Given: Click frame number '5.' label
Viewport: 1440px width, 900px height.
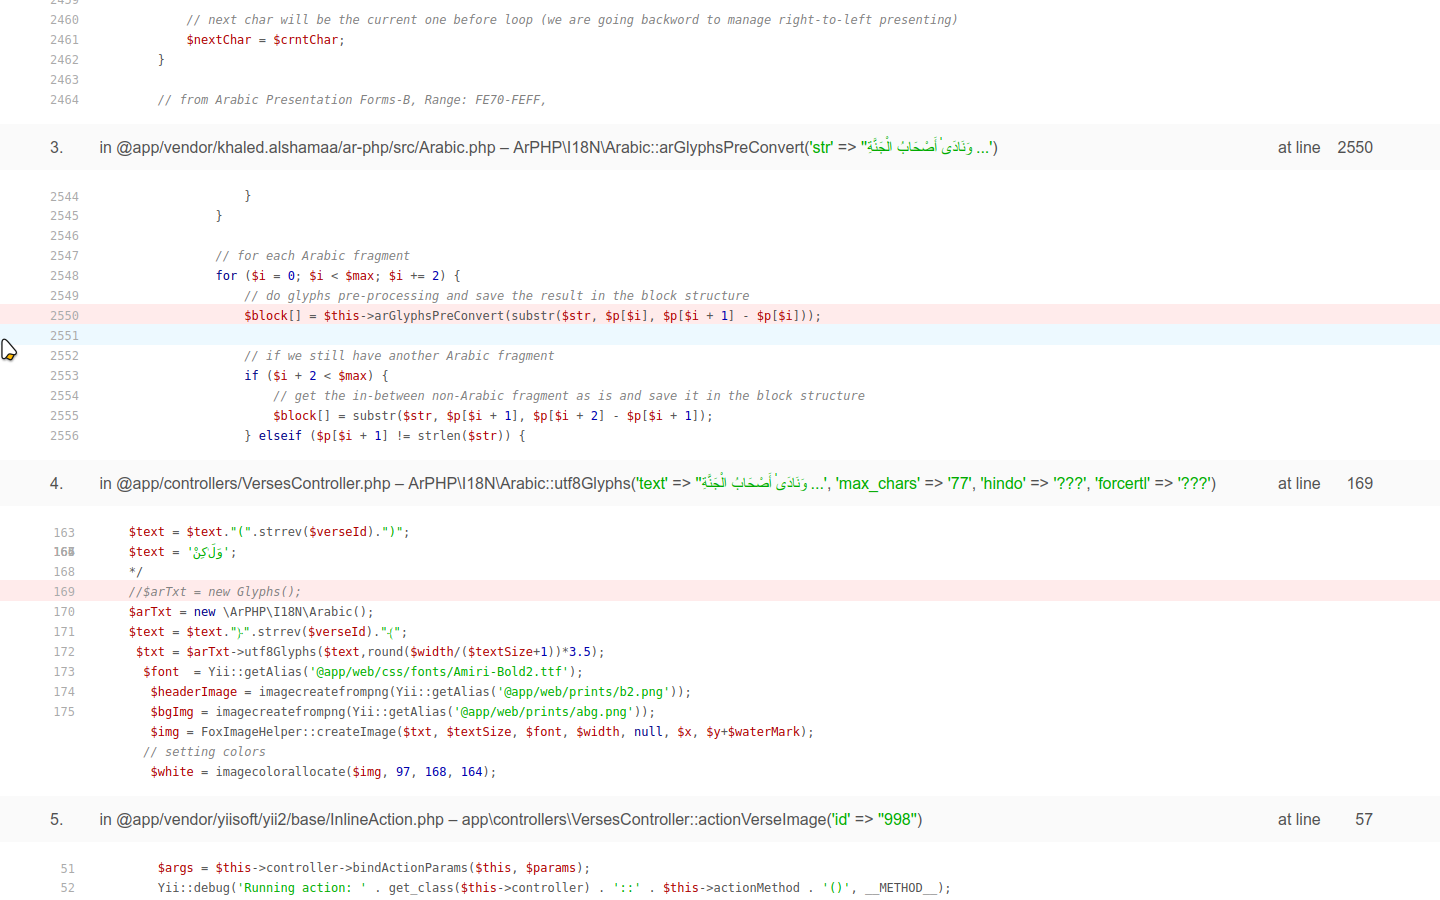Looking at the screenshot, I should pos(57,819).
